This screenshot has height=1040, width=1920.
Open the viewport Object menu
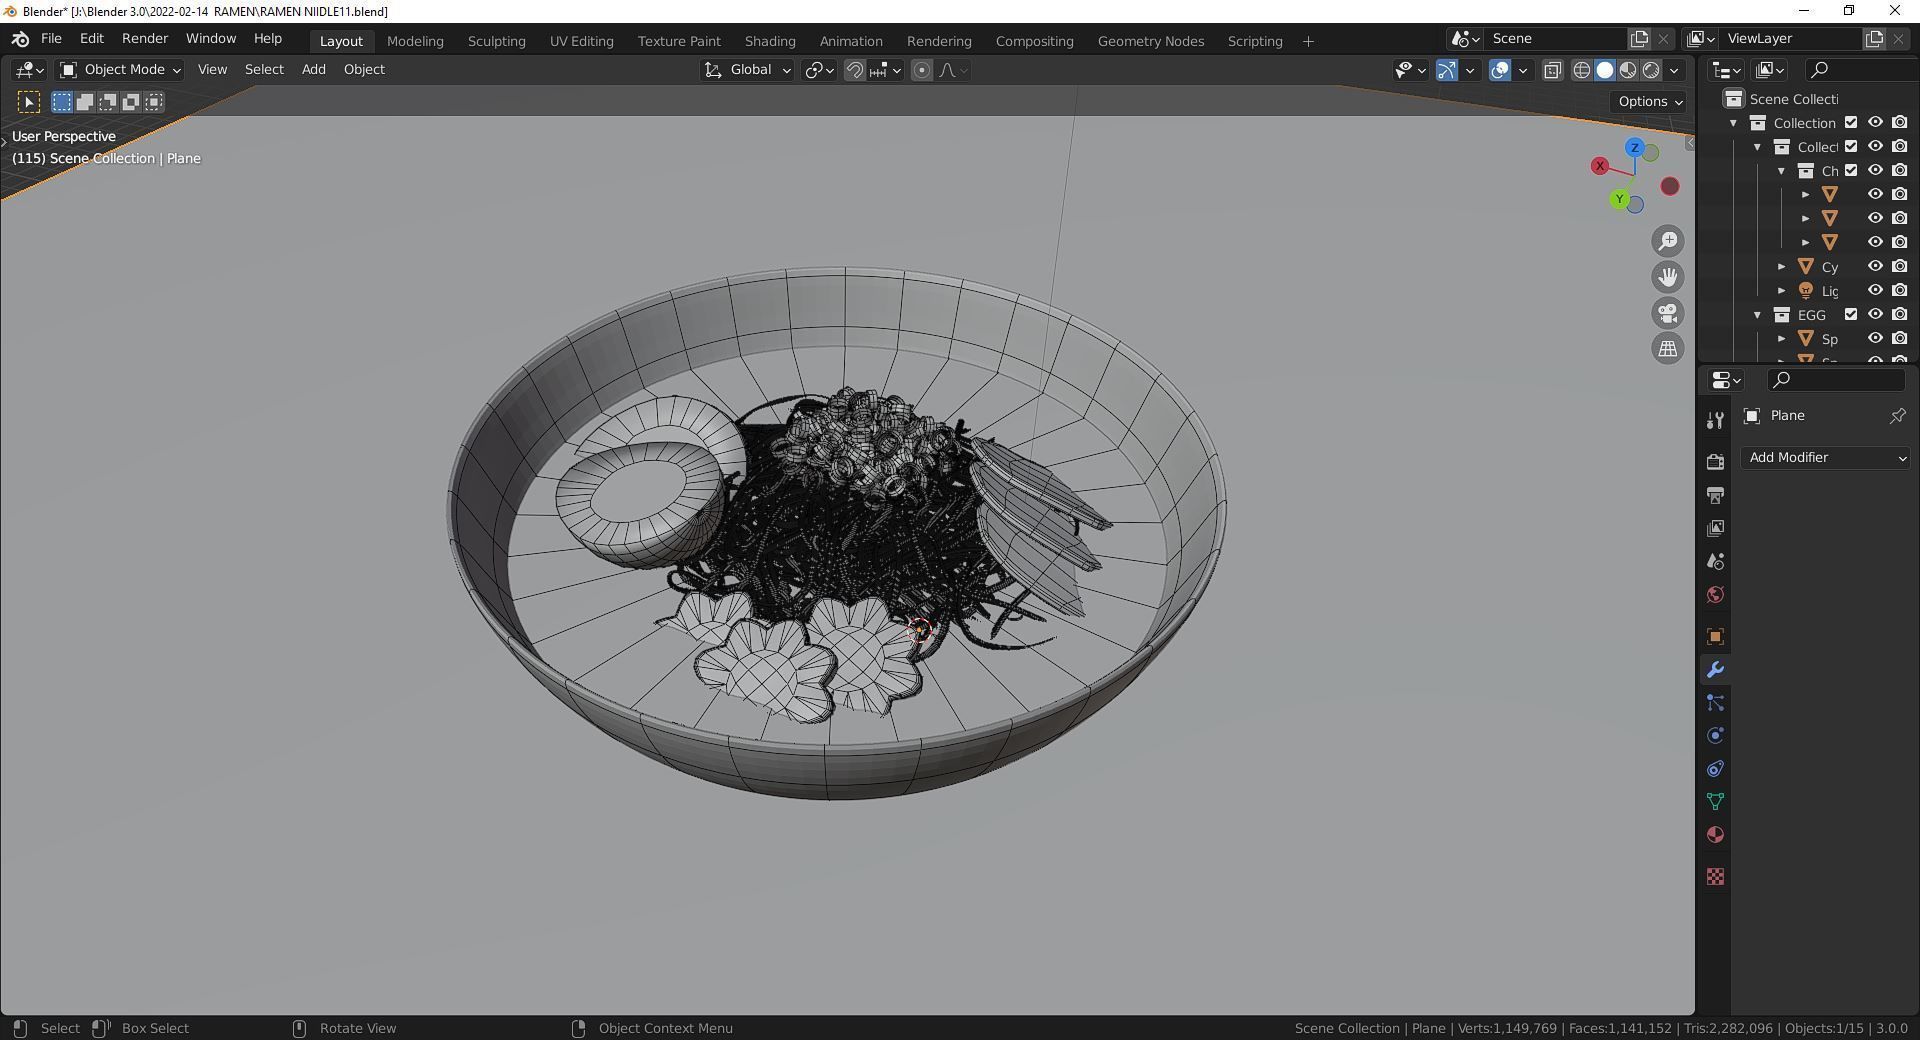(x=364, y=70)
